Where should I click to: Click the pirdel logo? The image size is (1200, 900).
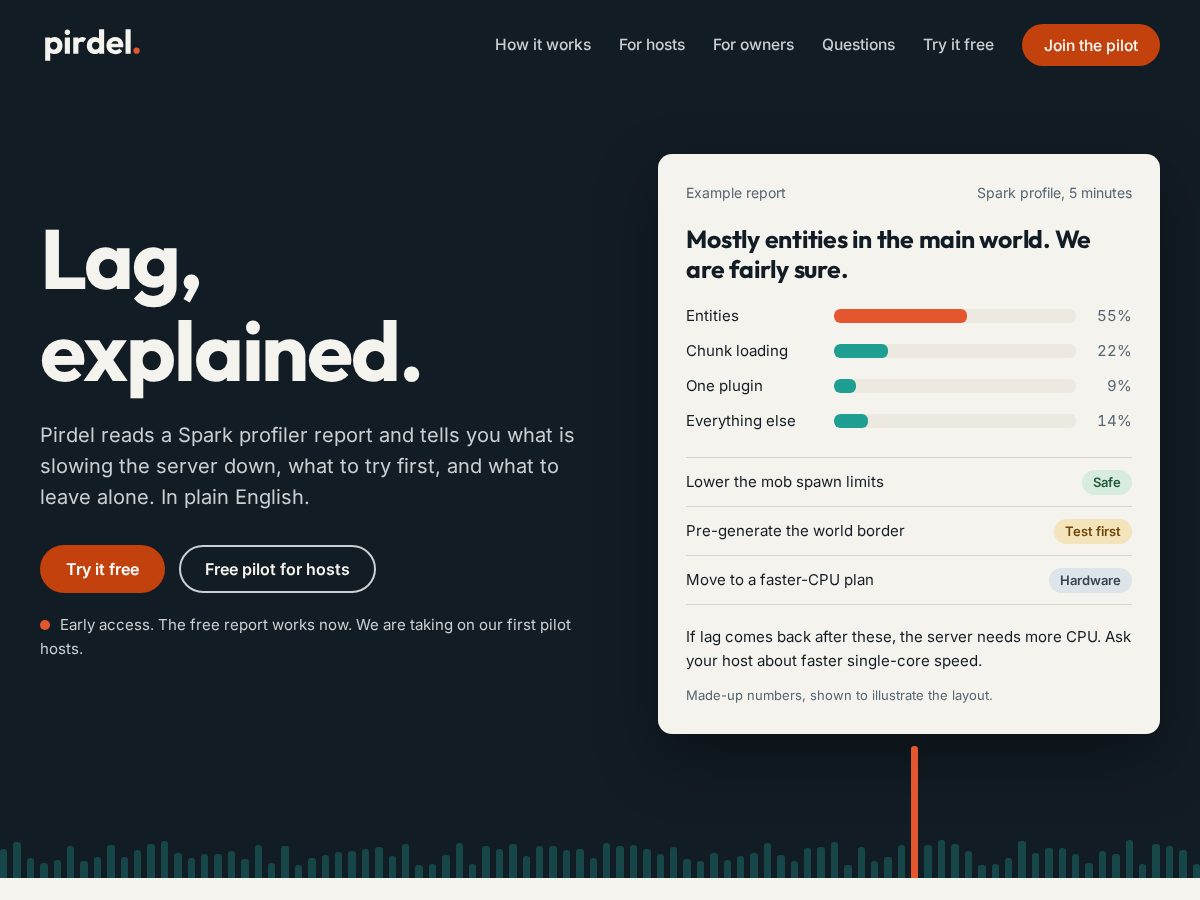(x=92, y=44)
